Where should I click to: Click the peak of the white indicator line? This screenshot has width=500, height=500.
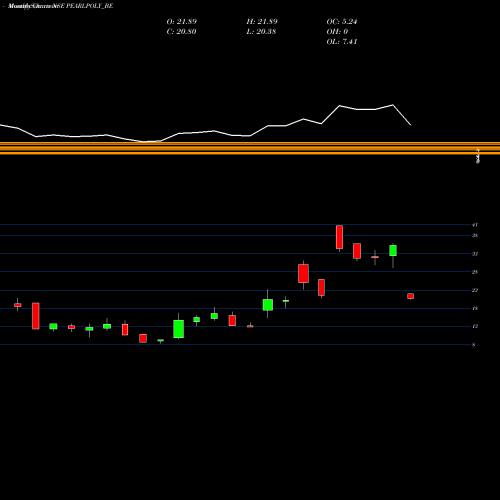(x=393, y=105)
